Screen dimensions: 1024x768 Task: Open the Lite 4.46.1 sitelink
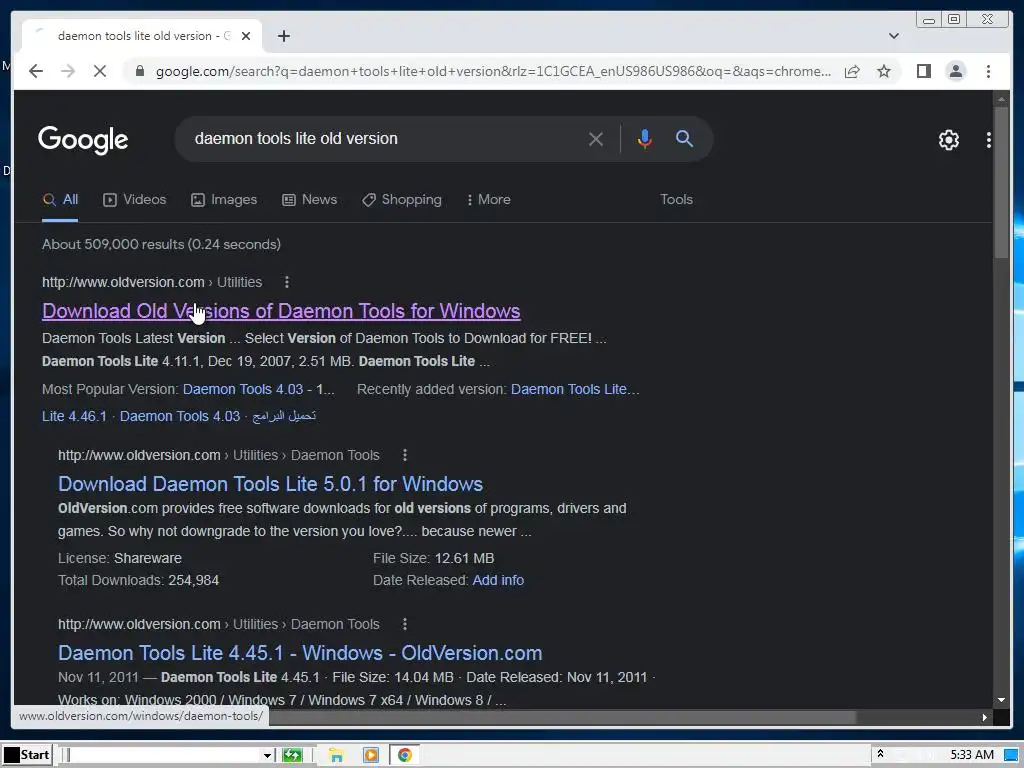[74, 417]
